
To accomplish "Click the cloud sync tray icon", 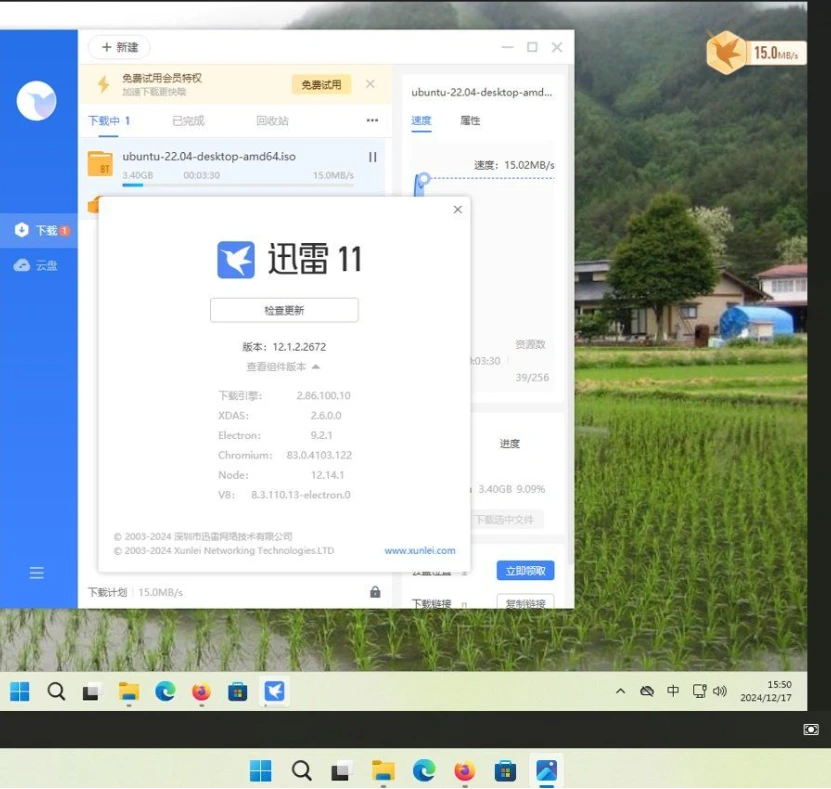I will pos(647,691).
